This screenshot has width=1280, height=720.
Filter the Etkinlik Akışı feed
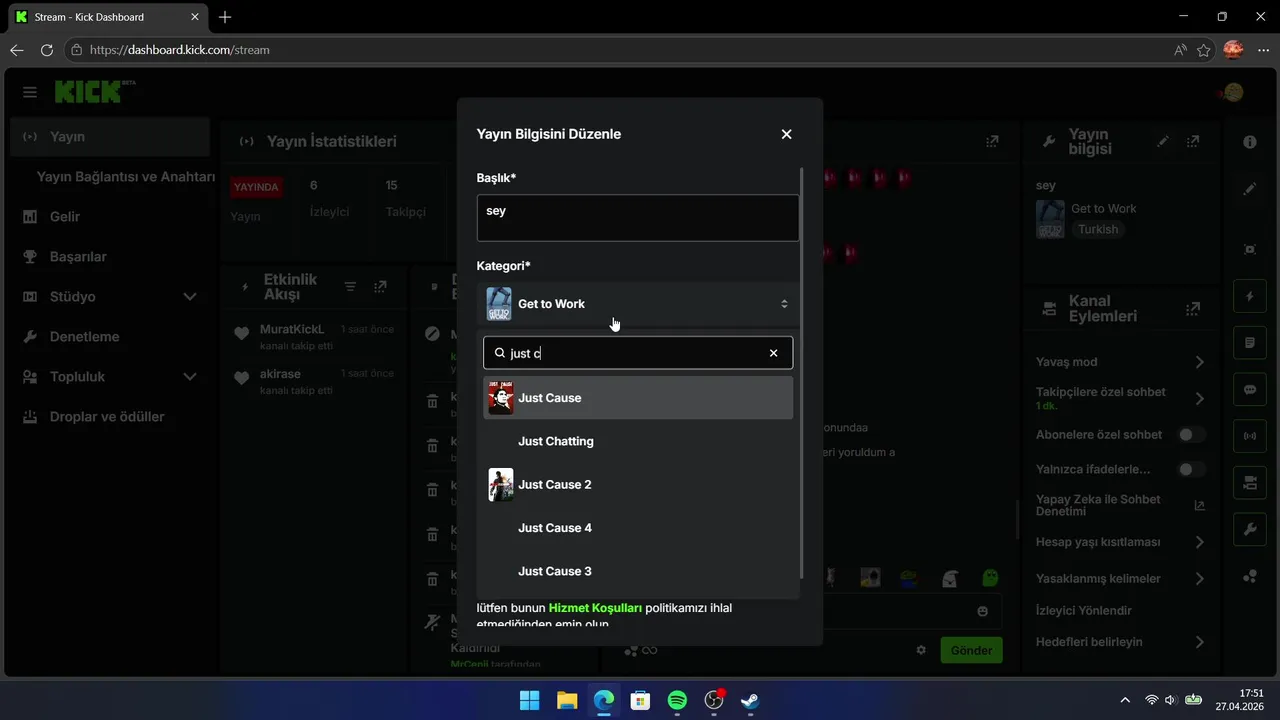click(x=350, y=287)
